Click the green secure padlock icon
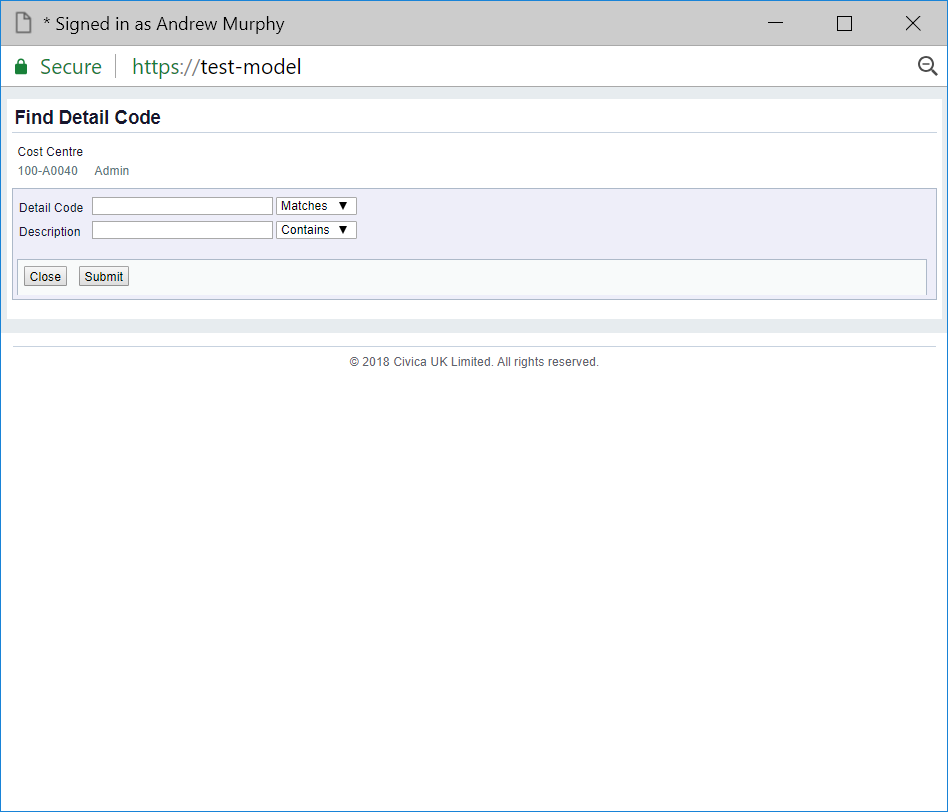This screenshot has height=812, width=948. (x=21, y=67)
